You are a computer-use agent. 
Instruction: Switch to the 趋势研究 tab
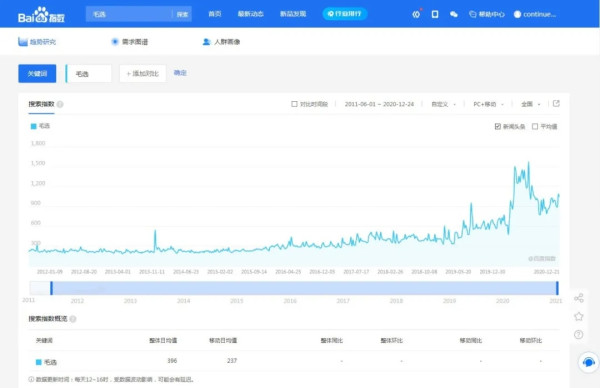click(x=37, y=42)
